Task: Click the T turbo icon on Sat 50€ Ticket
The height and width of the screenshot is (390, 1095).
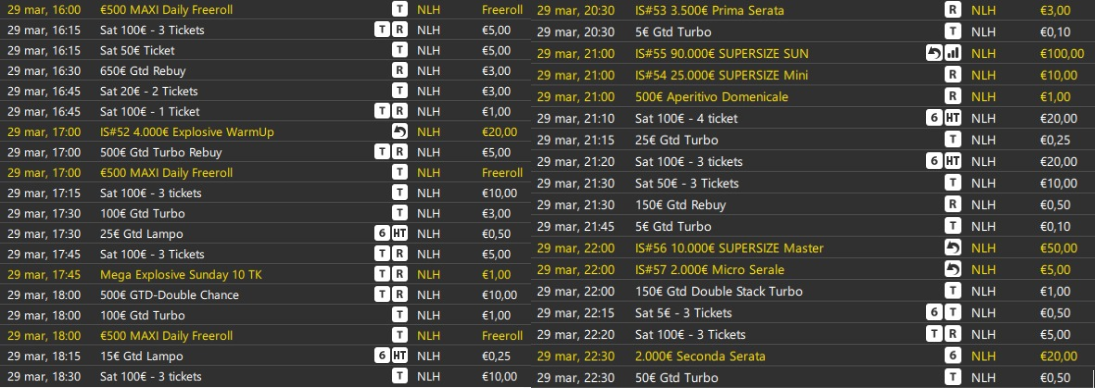Action: click(x=399, y=50)
